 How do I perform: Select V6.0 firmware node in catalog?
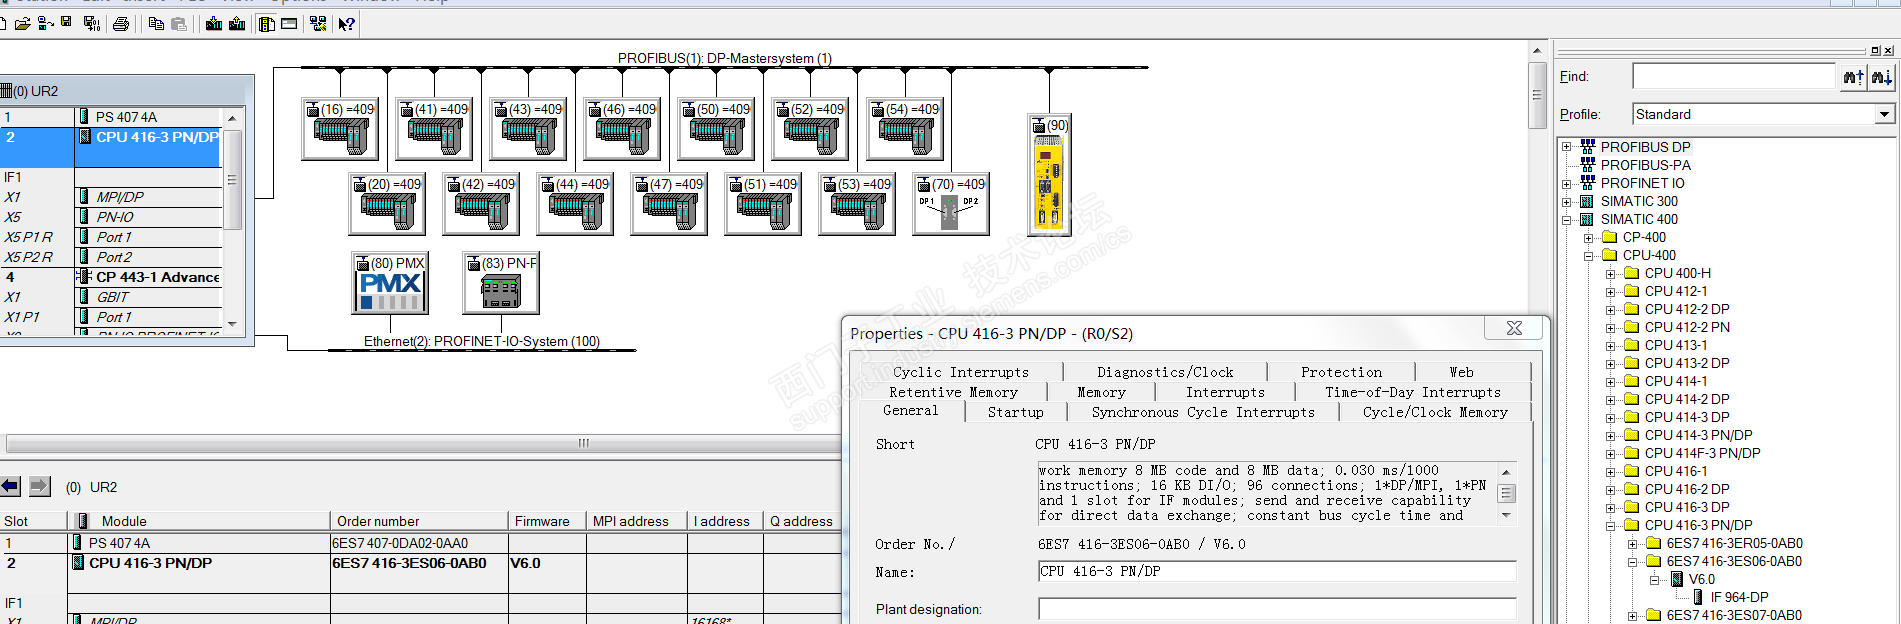tap(1701, 579)
